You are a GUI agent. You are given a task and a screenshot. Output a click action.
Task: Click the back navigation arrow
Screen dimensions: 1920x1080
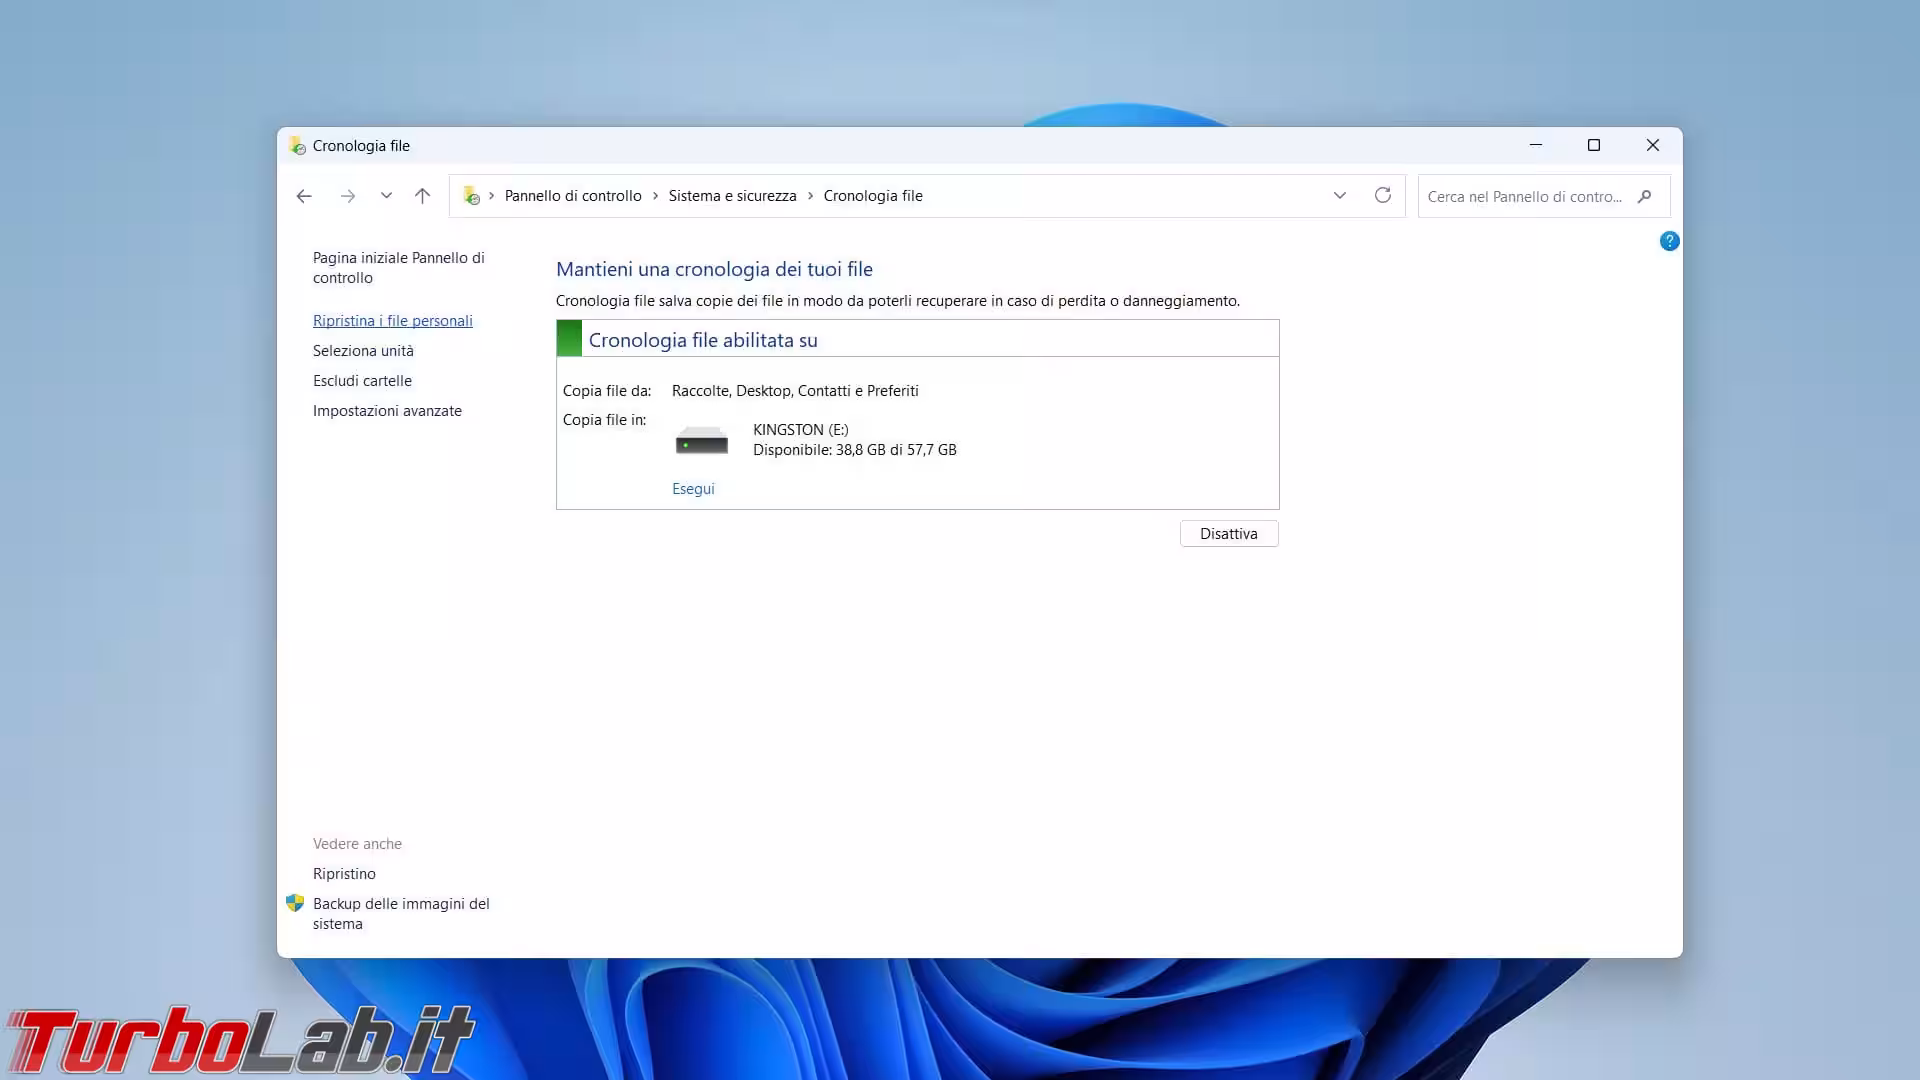[304, 196]
